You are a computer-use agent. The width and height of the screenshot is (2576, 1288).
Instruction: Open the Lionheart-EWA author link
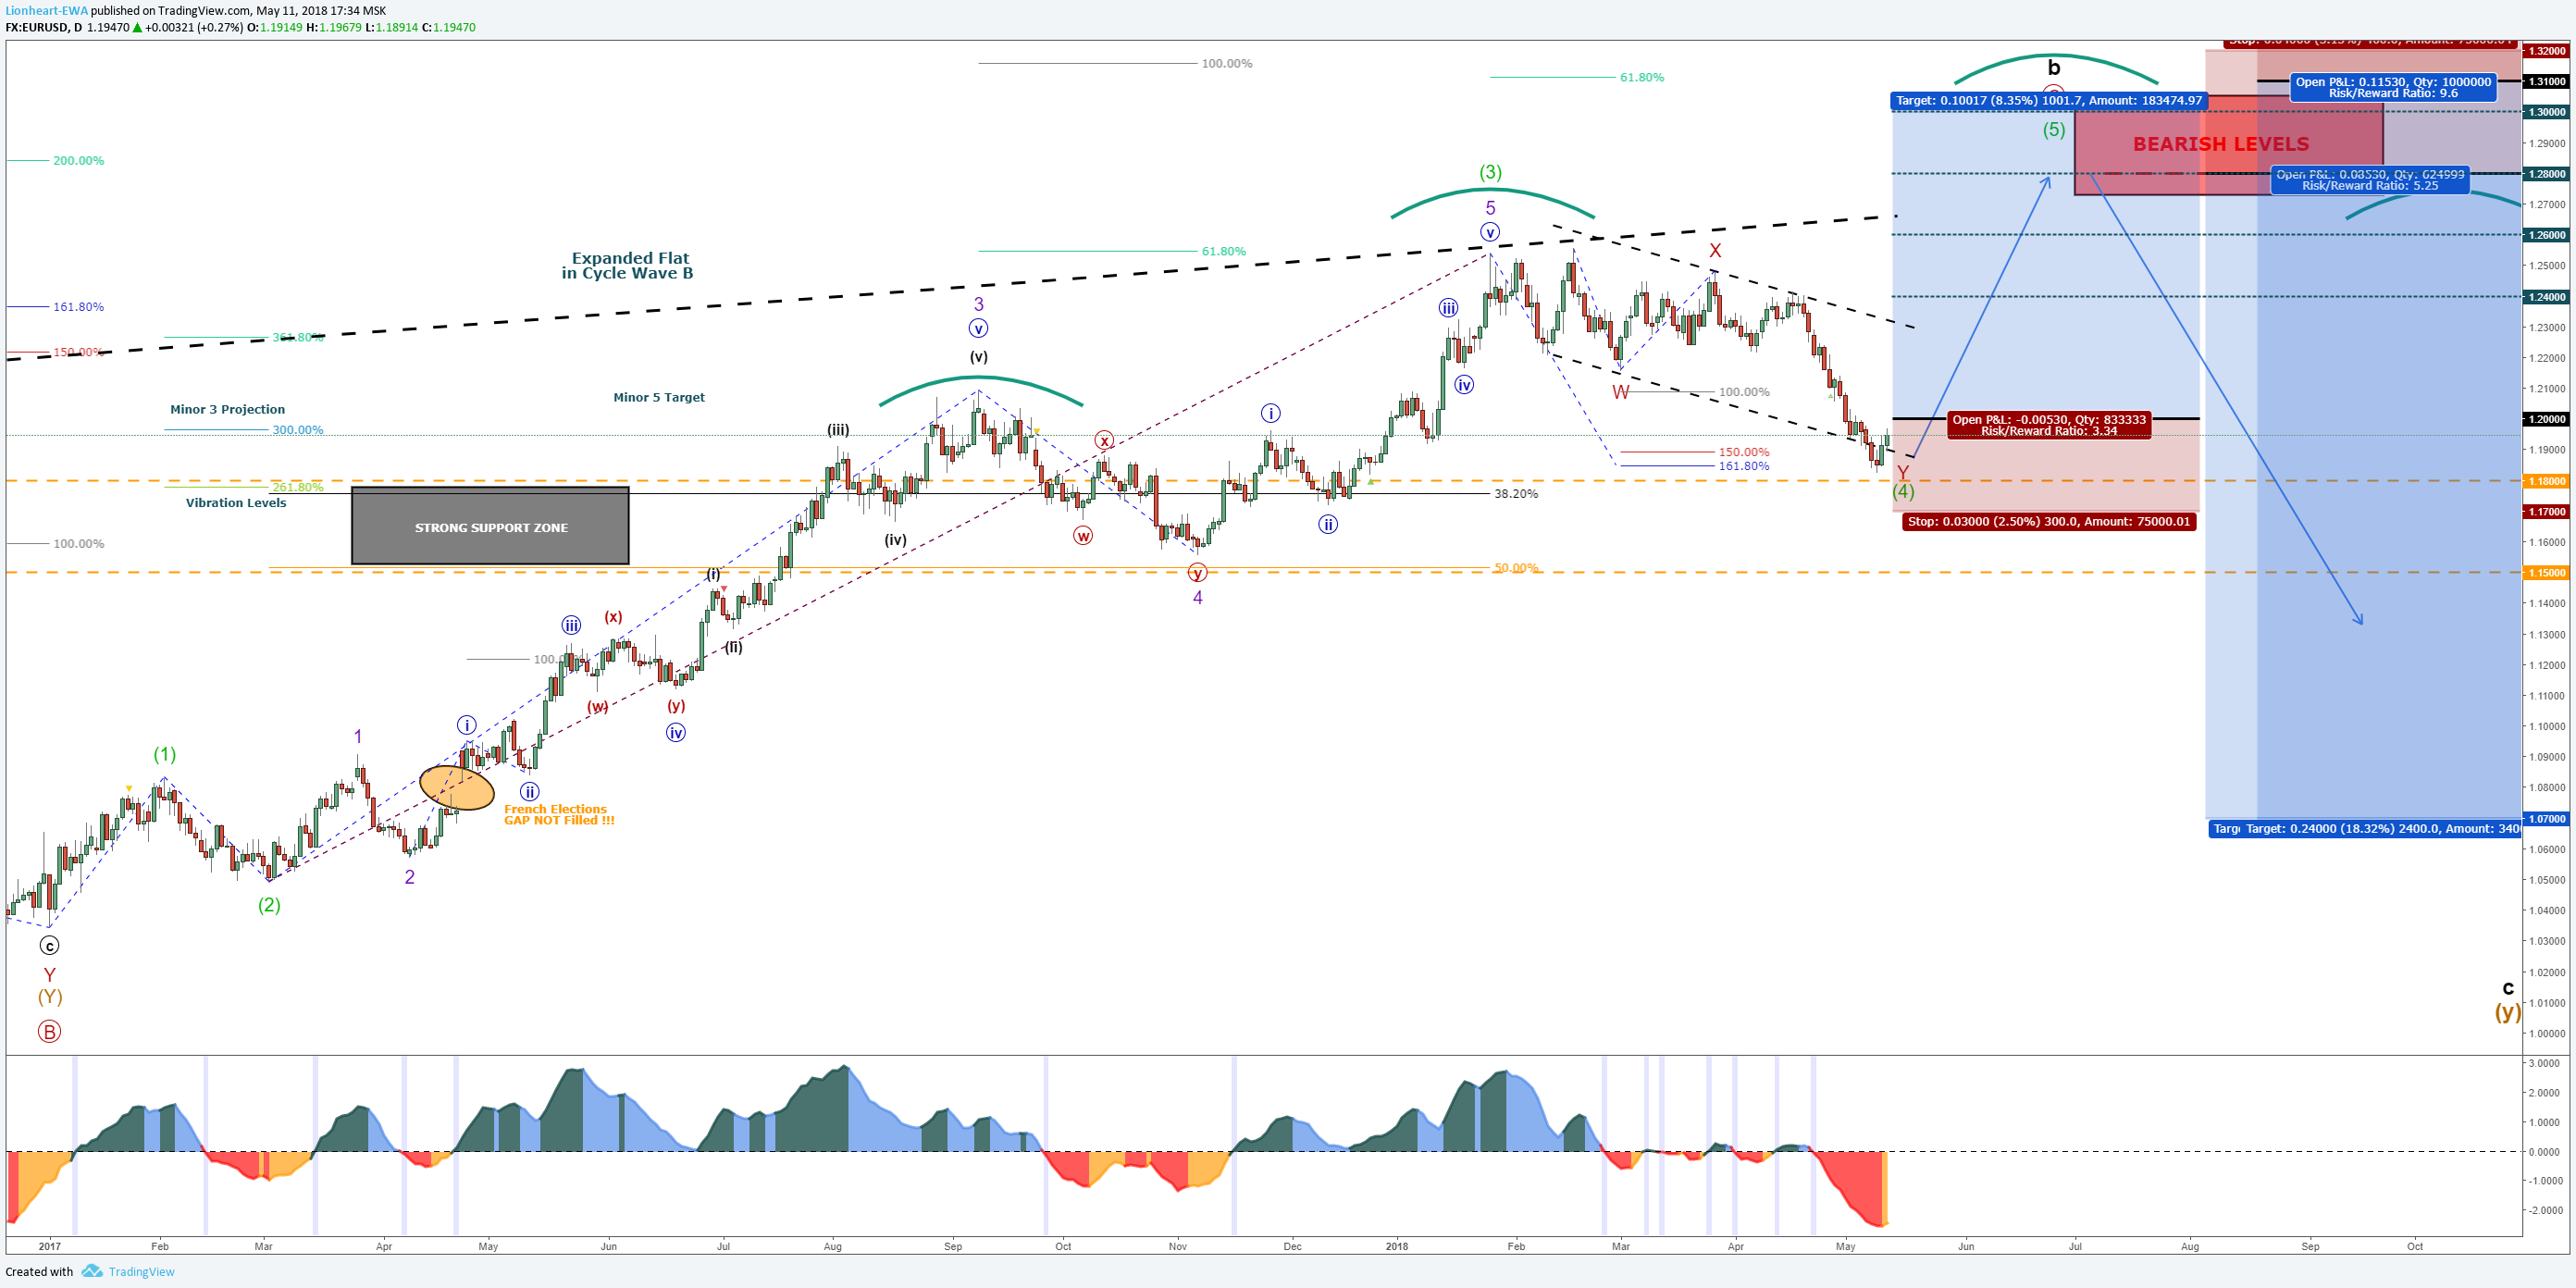point(47,11)
